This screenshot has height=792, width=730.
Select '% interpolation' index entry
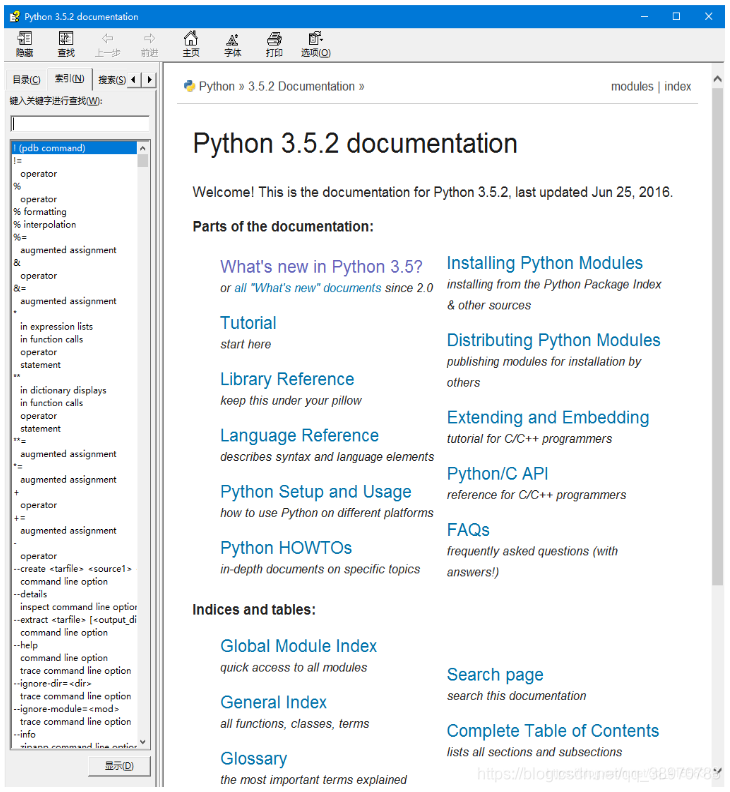click(44, 224)
